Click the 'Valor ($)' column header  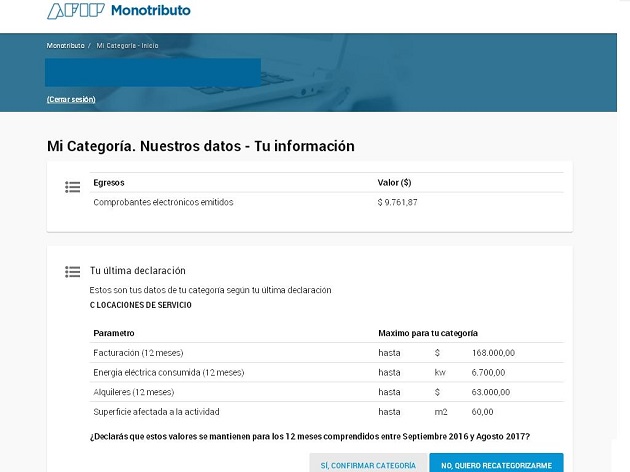click(x=394, y=182)
